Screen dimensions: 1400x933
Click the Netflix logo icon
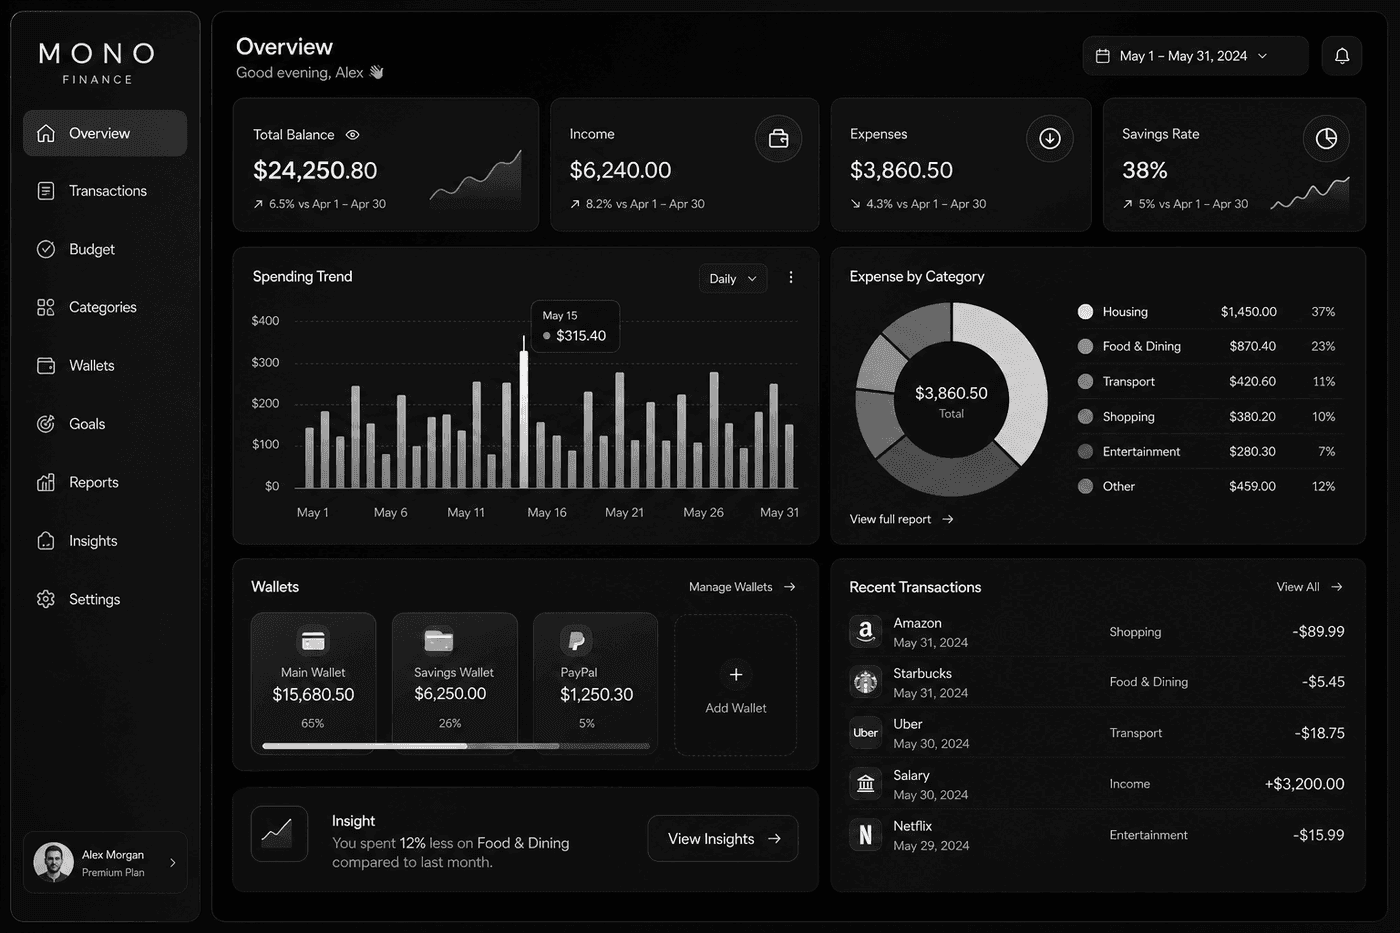865,835
